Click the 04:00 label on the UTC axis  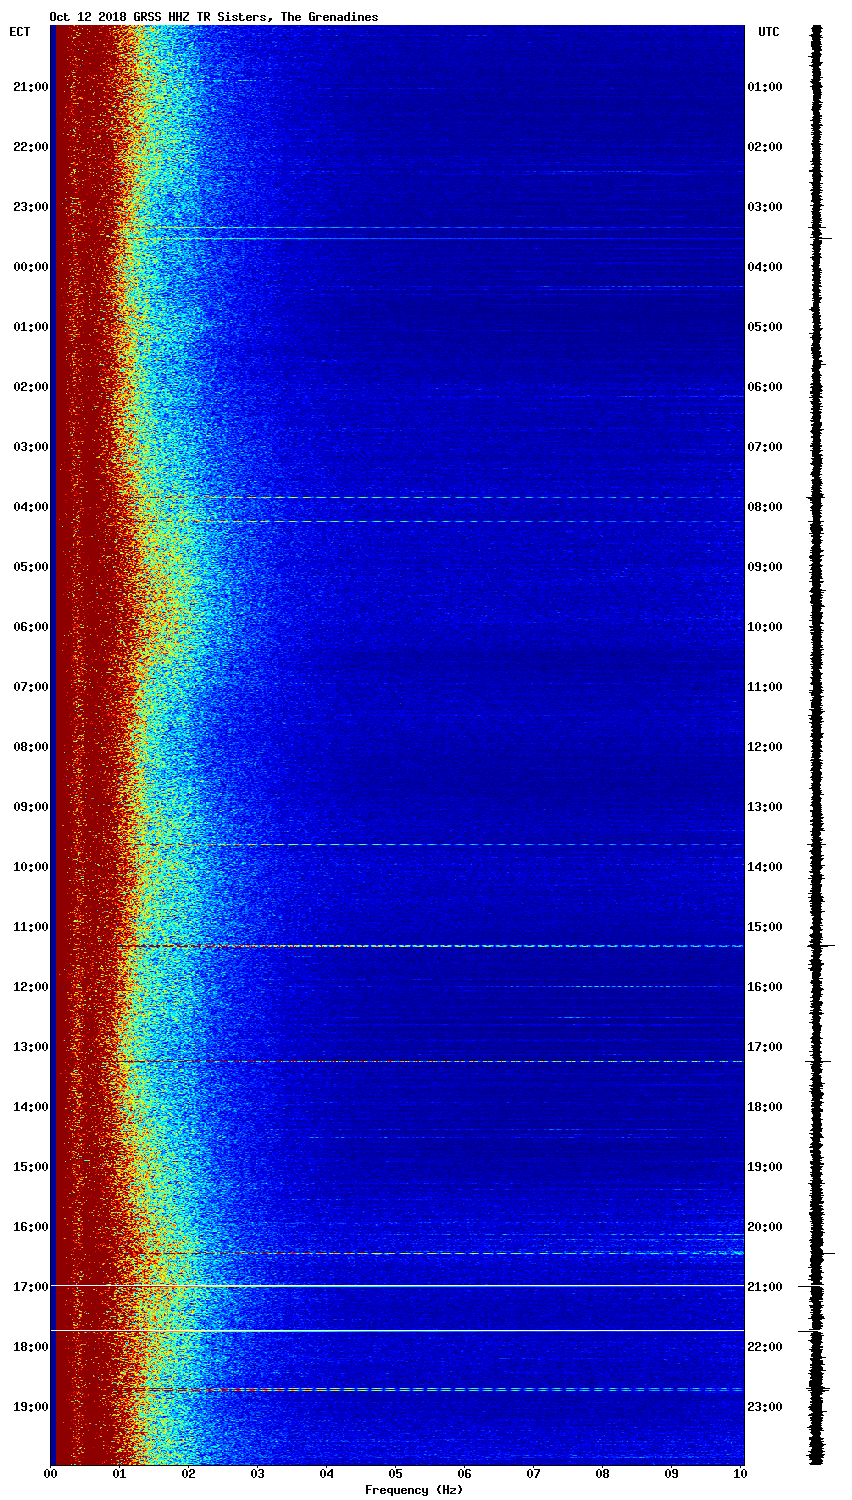(x=765, y=267)
